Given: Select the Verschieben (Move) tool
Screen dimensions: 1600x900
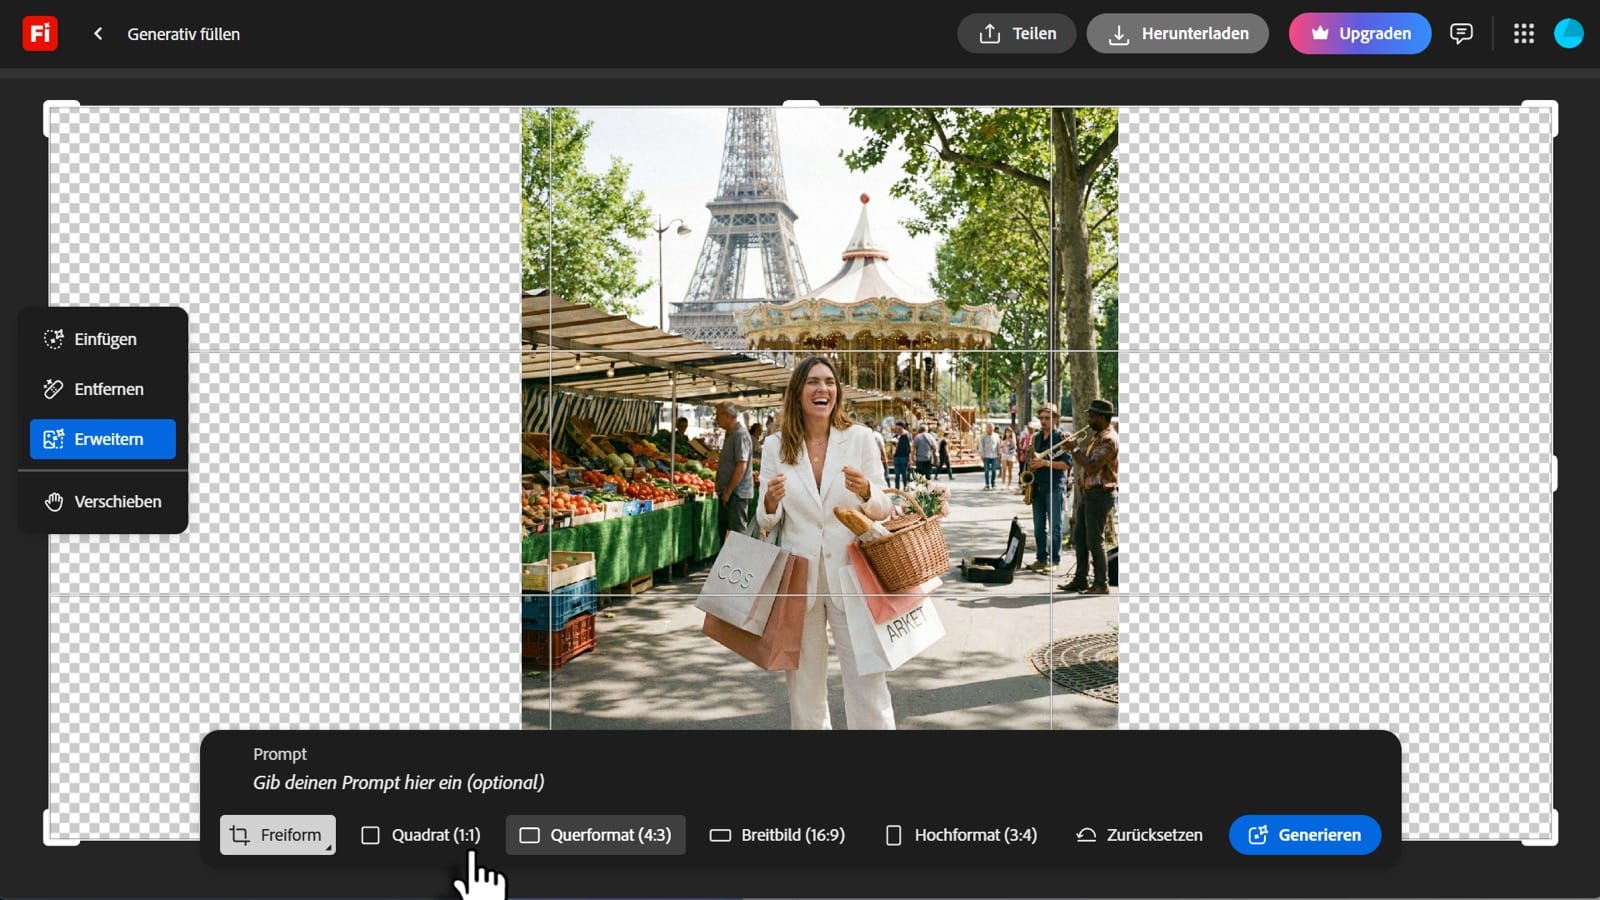Looking at the screenshot, I should tap(117, 501).
